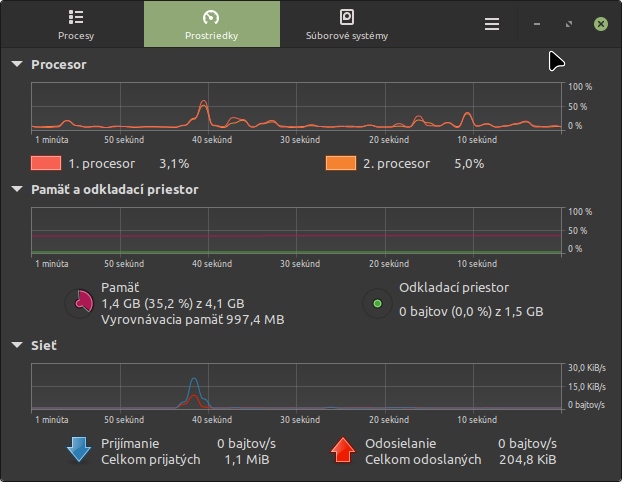The image size is (622, 482).
Task: Switch to the Súborové systémy tab
Action: (346, 24)
